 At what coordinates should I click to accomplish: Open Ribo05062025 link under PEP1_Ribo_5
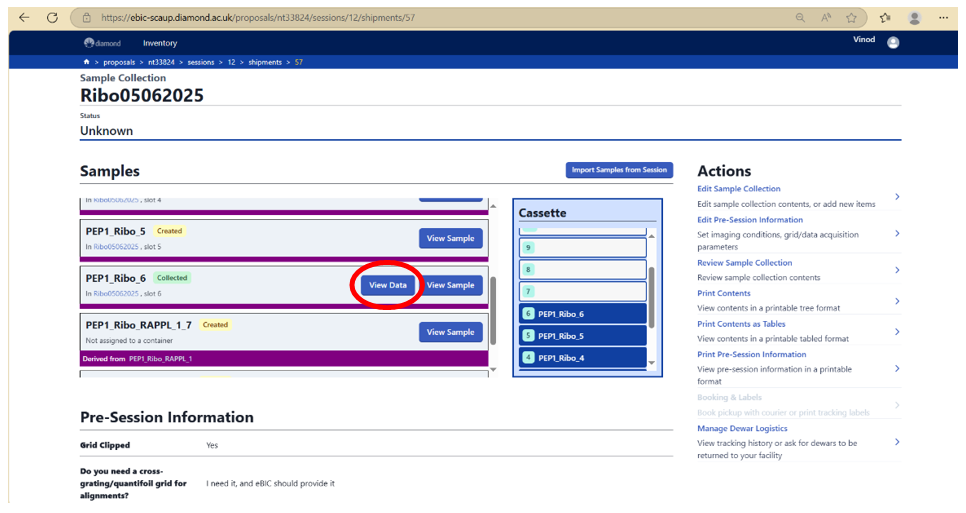click(116, 247)
